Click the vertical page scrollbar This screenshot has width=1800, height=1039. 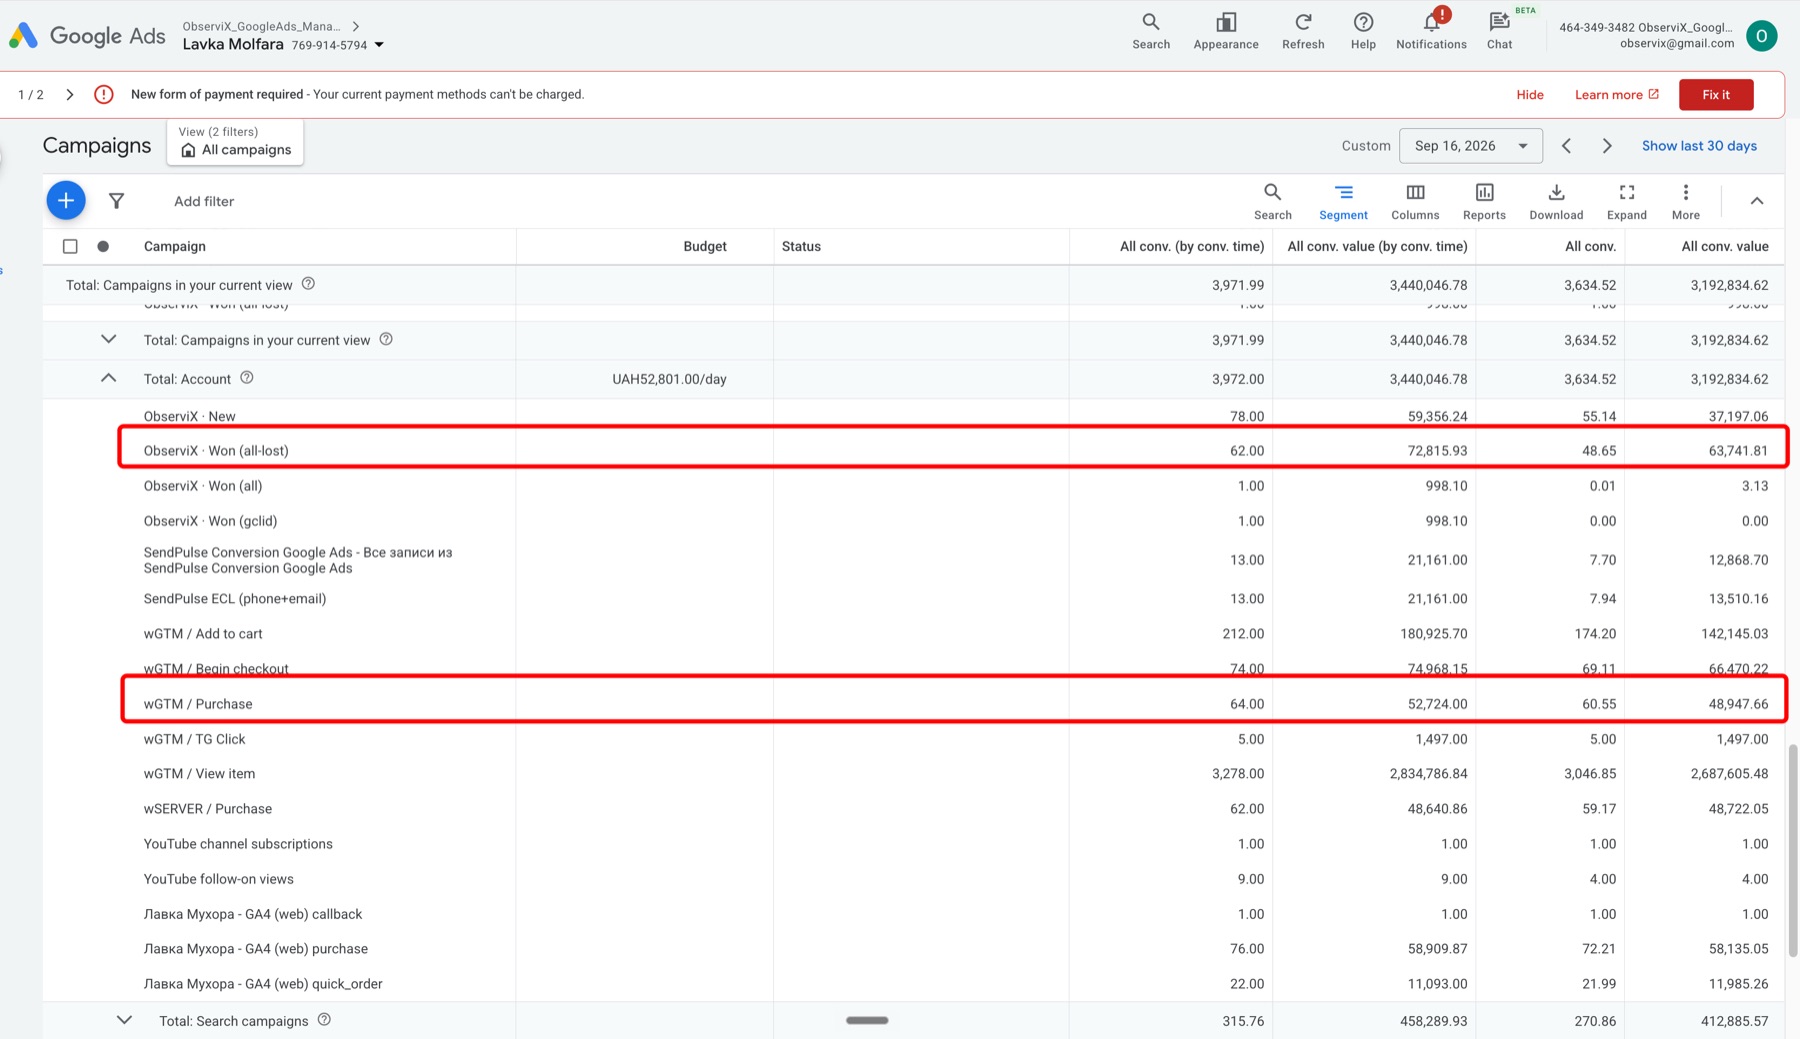click(x=1793, y=850)
